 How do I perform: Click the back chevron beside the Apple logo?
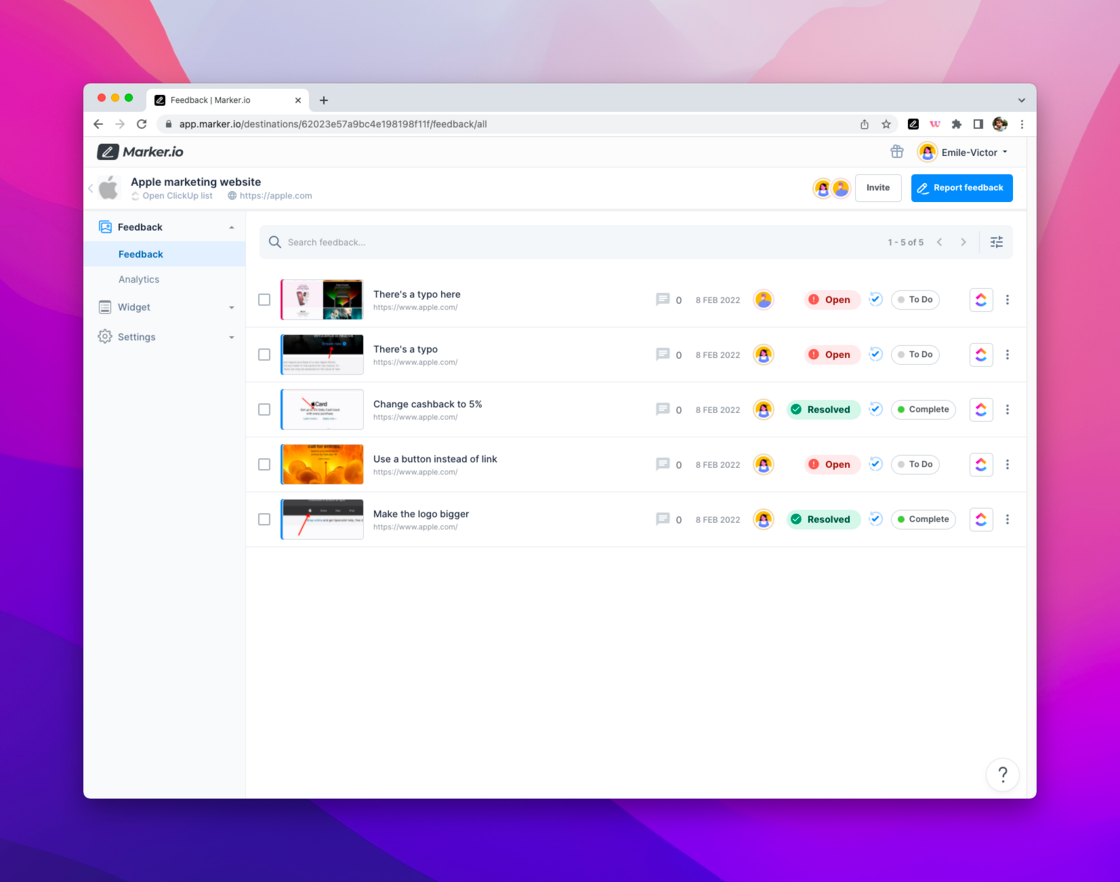tap(91, 189)
